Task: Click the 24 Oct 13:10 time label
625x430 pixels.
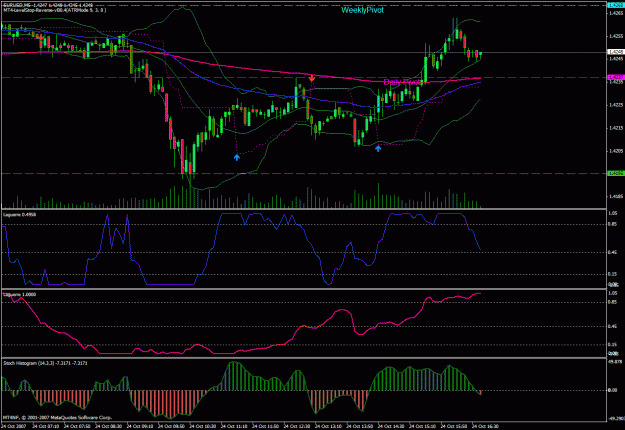Action: point(329,426)
